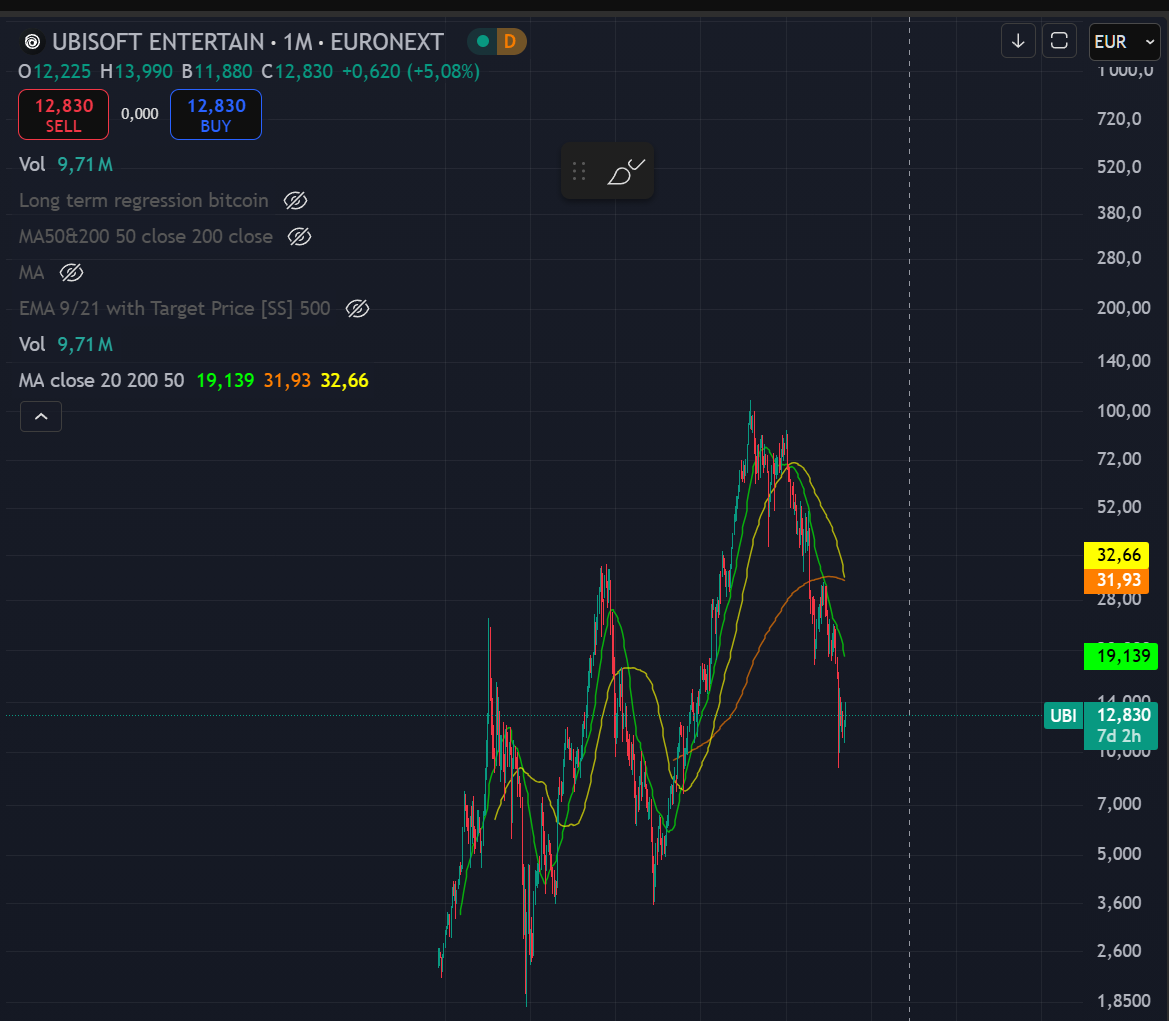
Task: Click the yellow 32,66 value in the MA legend
Action: coord(344,380)
